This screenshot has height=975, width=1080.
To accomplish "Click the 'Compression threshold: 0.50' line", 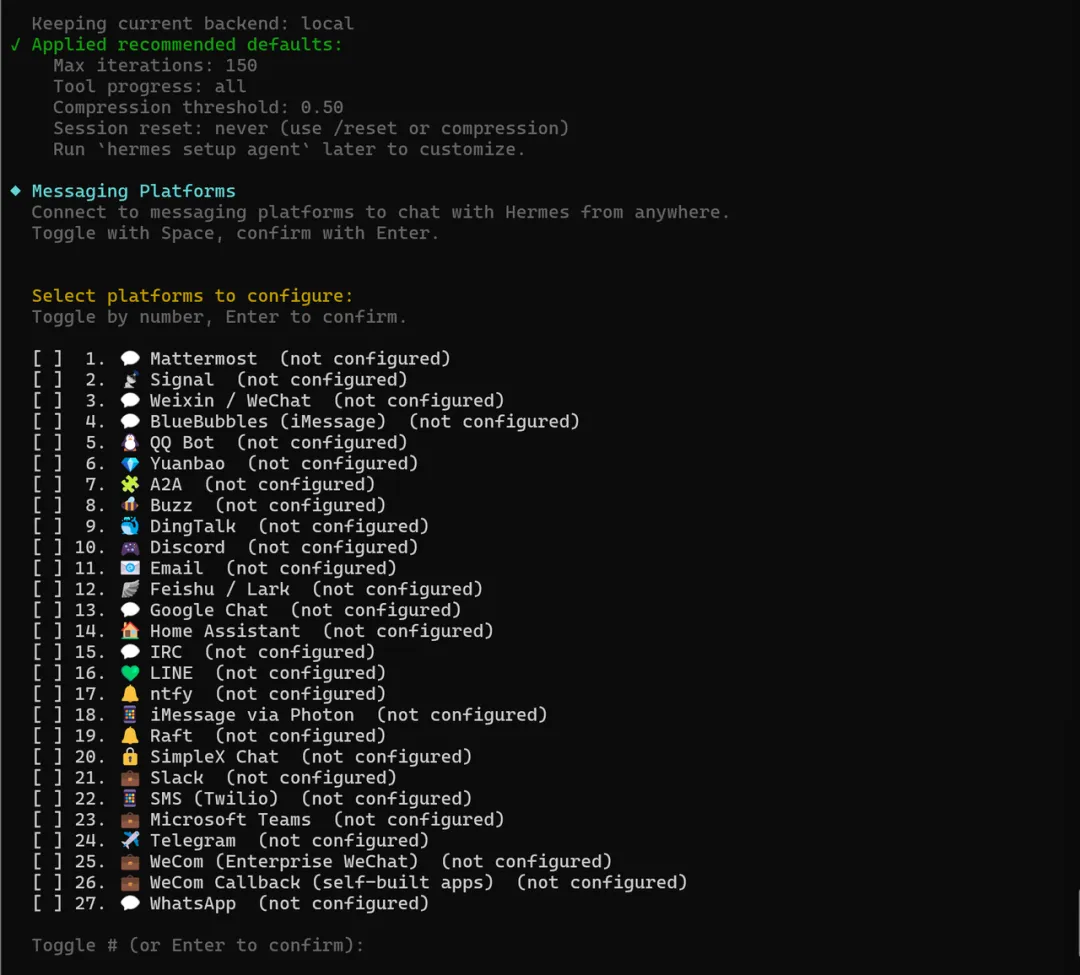I will pyautogui.click(x=198, y=107).
